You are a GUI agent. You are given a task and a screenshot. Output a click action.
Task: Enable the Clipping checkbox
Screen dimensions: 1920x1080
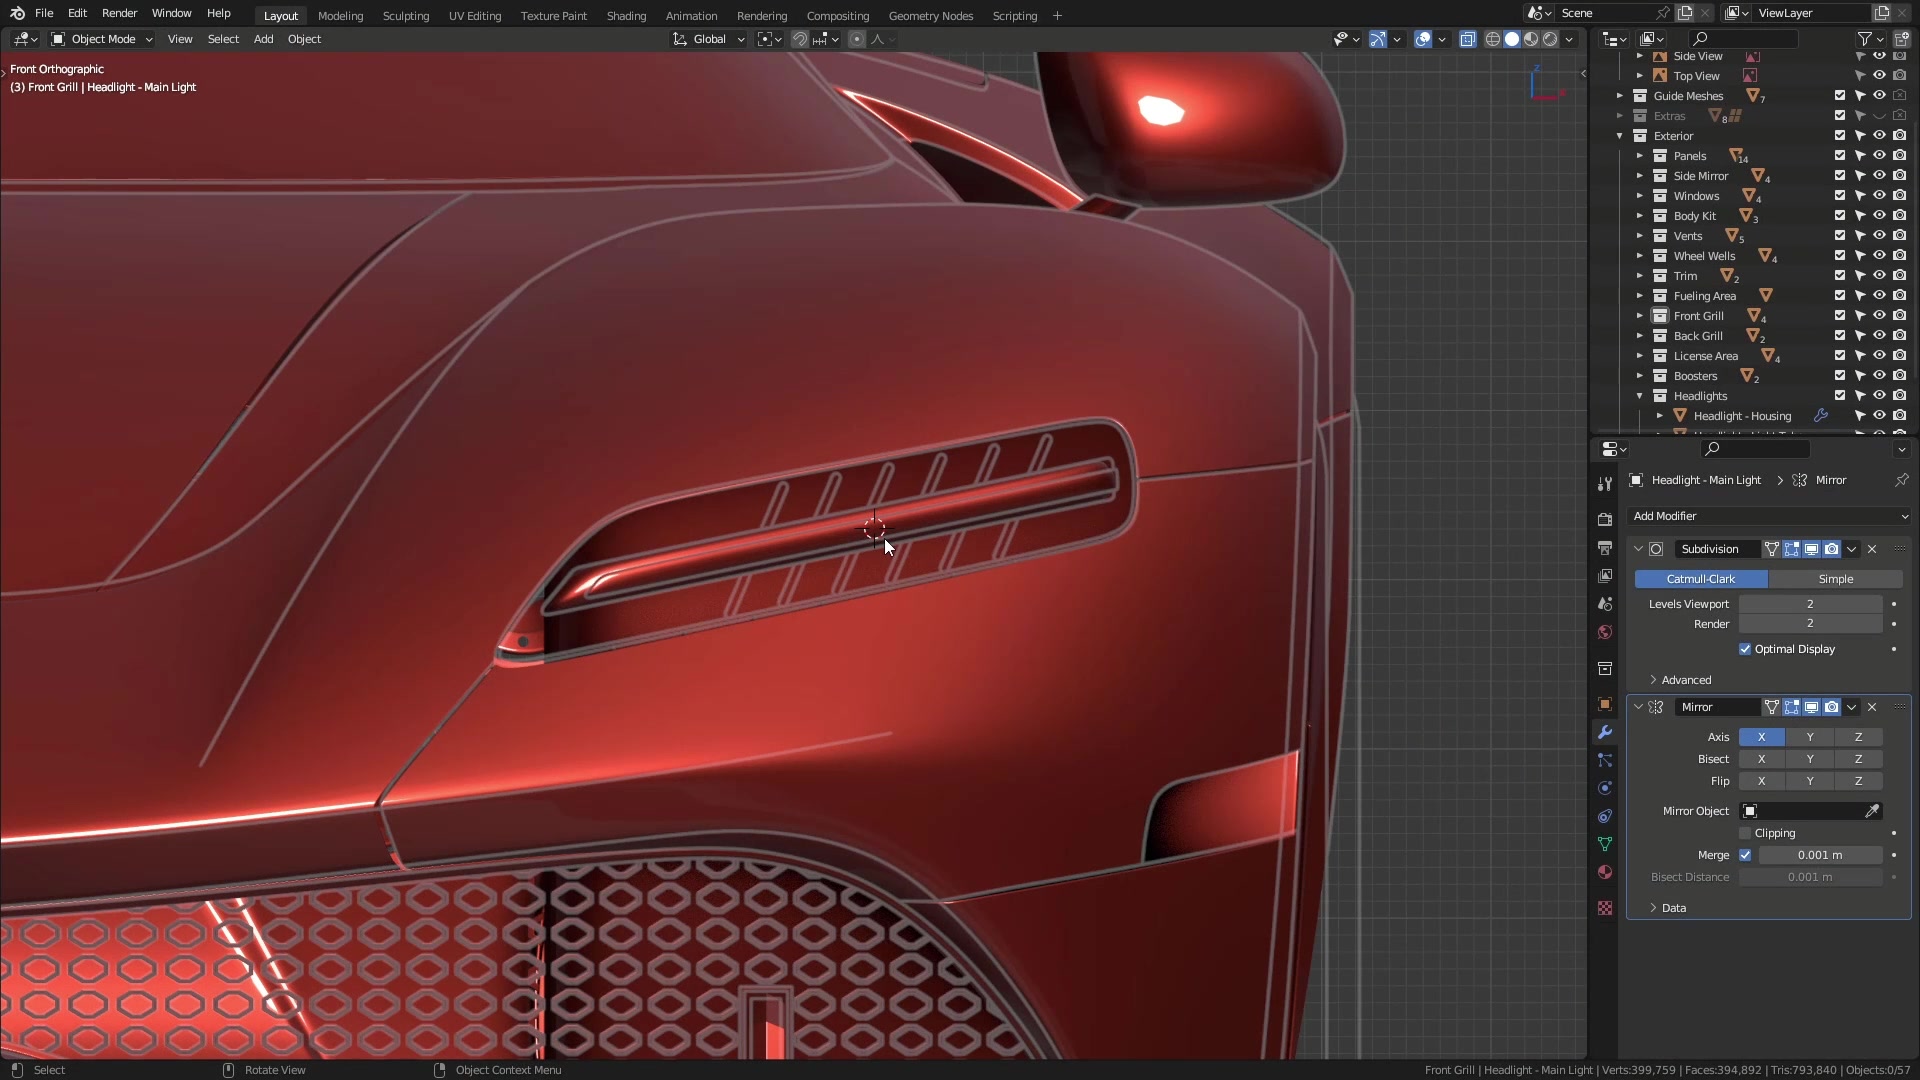click(x=1745, y=833)
